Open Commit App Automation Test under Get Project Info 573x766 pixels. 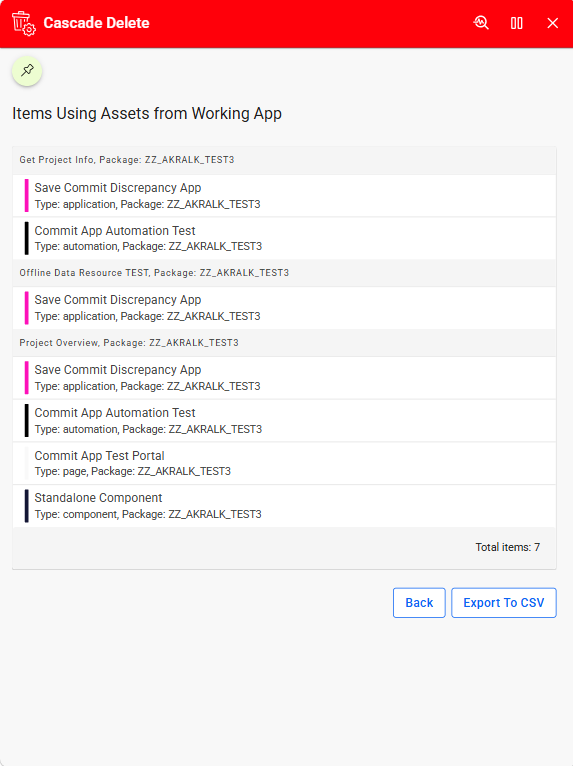point(284,238)
